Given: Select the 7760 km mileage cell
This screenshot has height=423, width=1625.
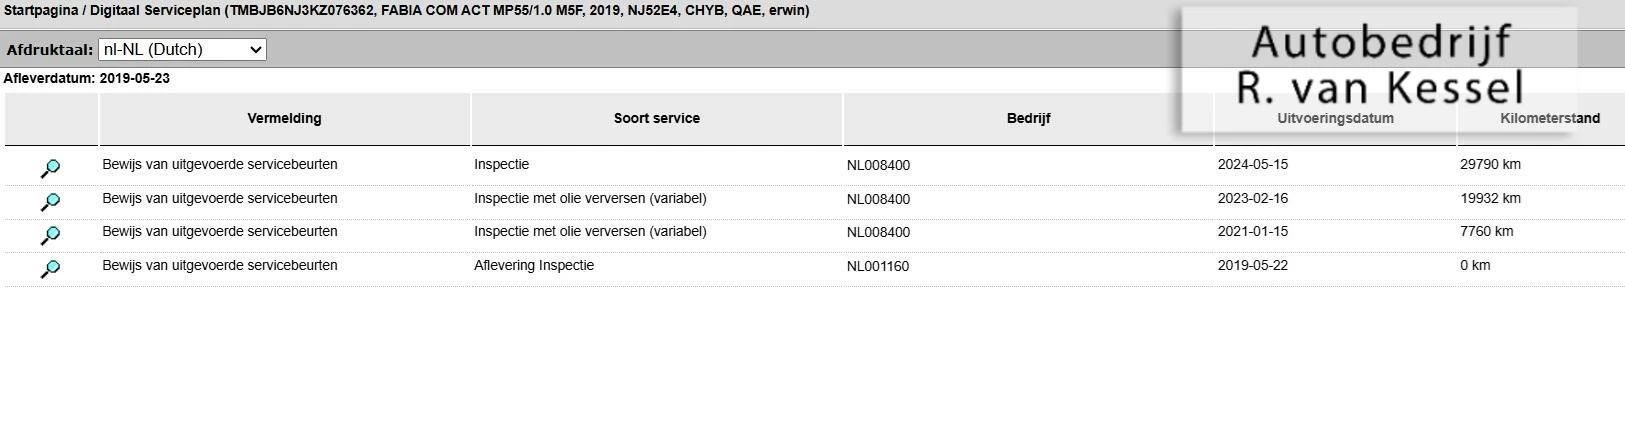Looking at the screenshot, I should tap(1486, 231).
